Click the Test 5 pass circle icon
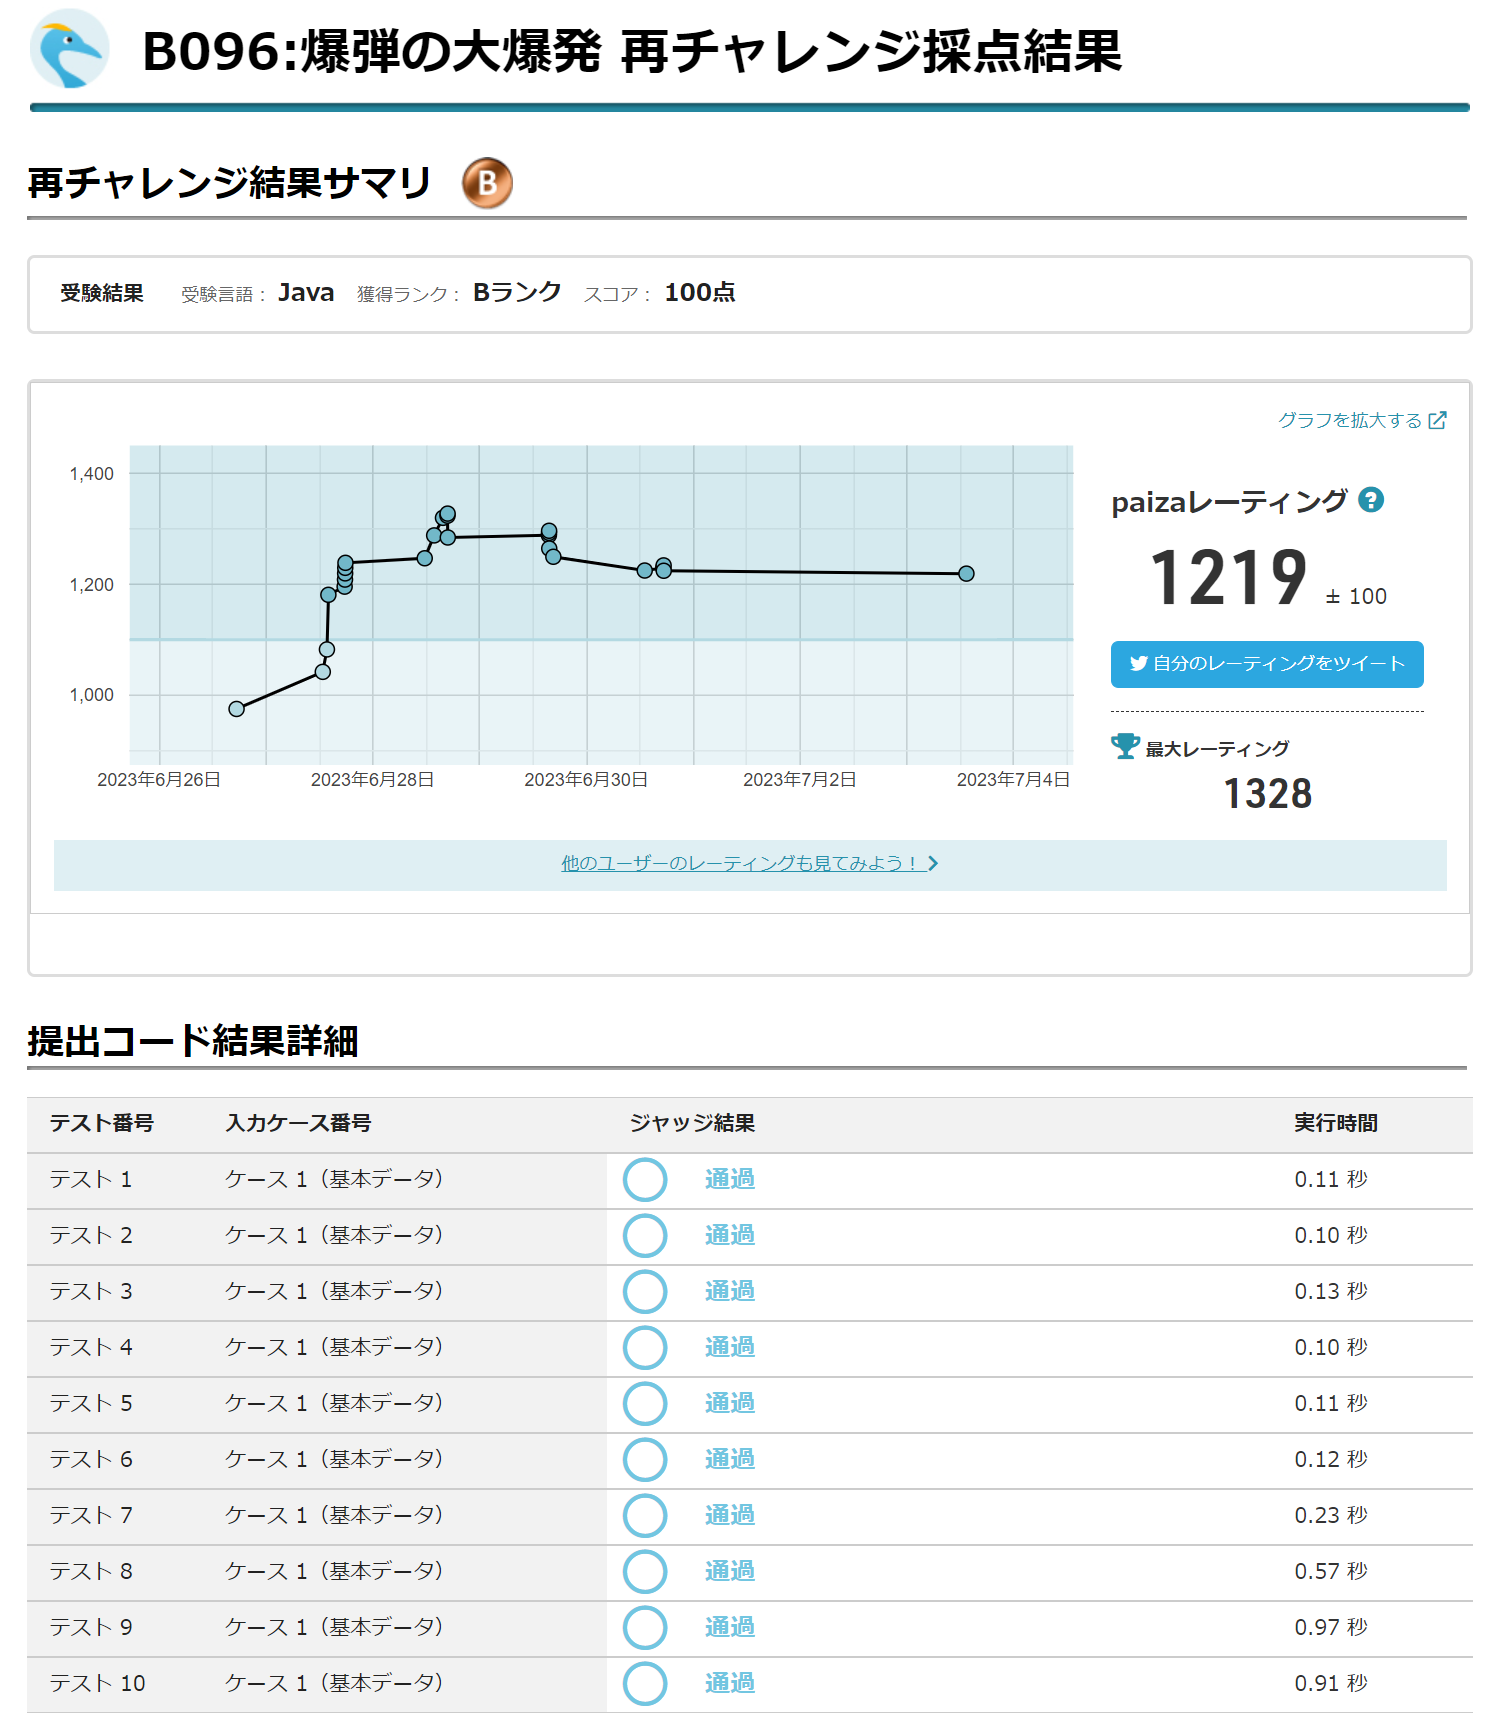The image size is (1500, 1730). [645, 1404]
